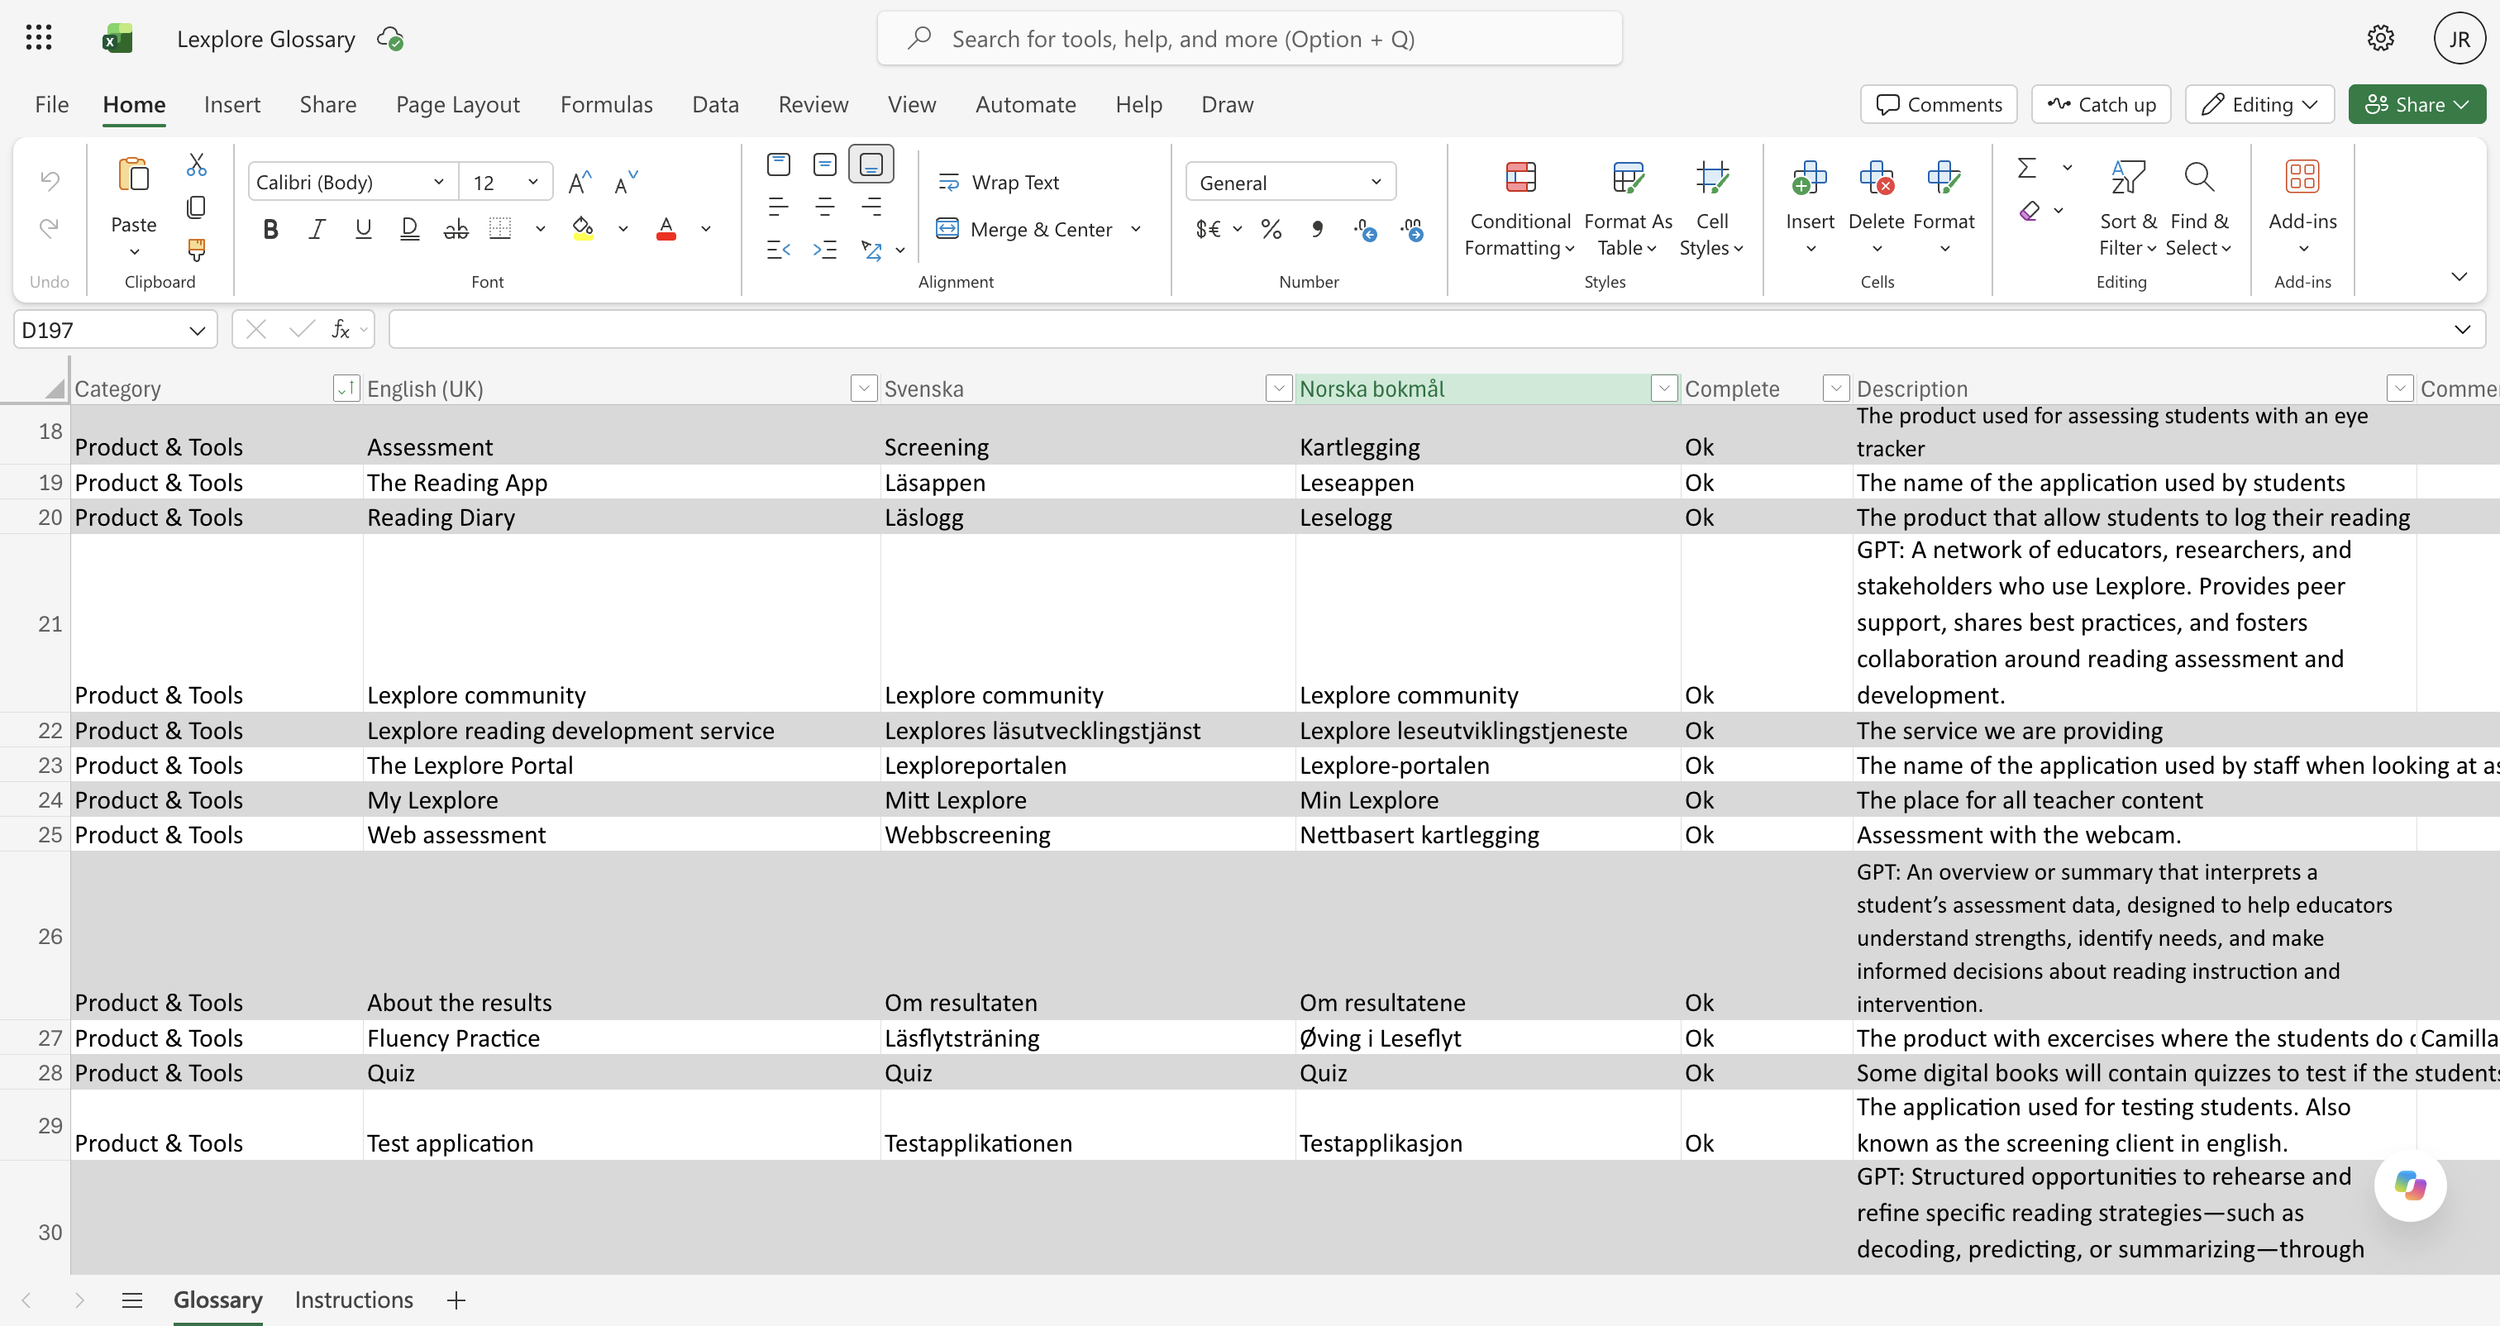
Task: Apply percent style format
Action: [x=1271, y=229]
